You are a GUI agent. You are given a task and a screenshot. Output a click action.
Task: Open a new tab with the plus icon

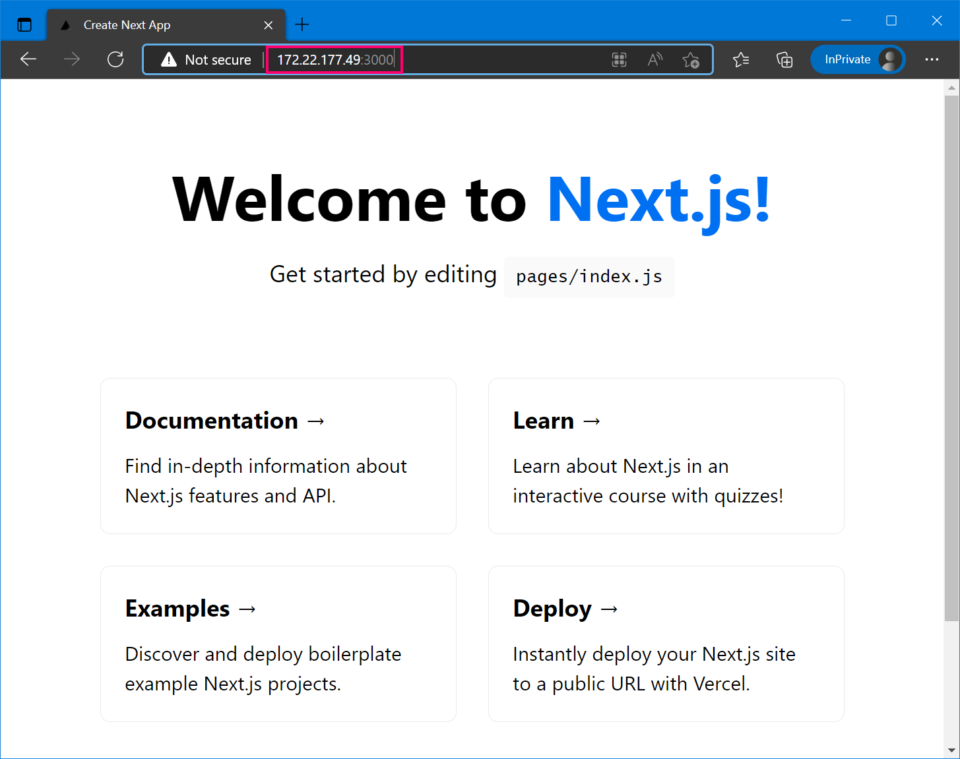301,24
